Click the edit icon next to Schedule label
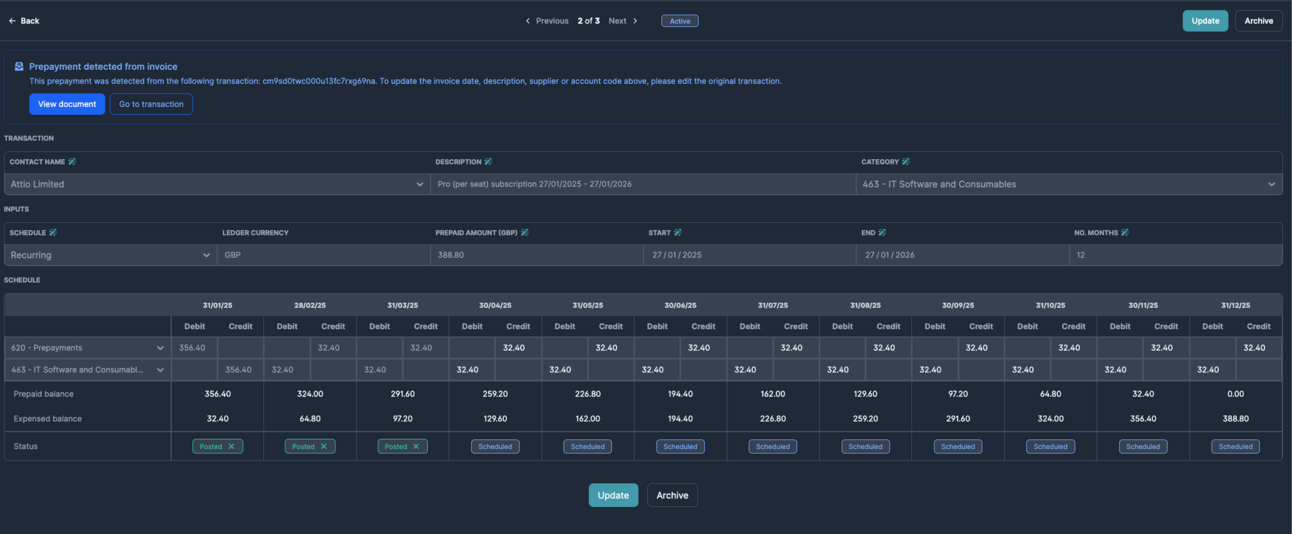Screen dimensions: 1292x534 [53, 233]
